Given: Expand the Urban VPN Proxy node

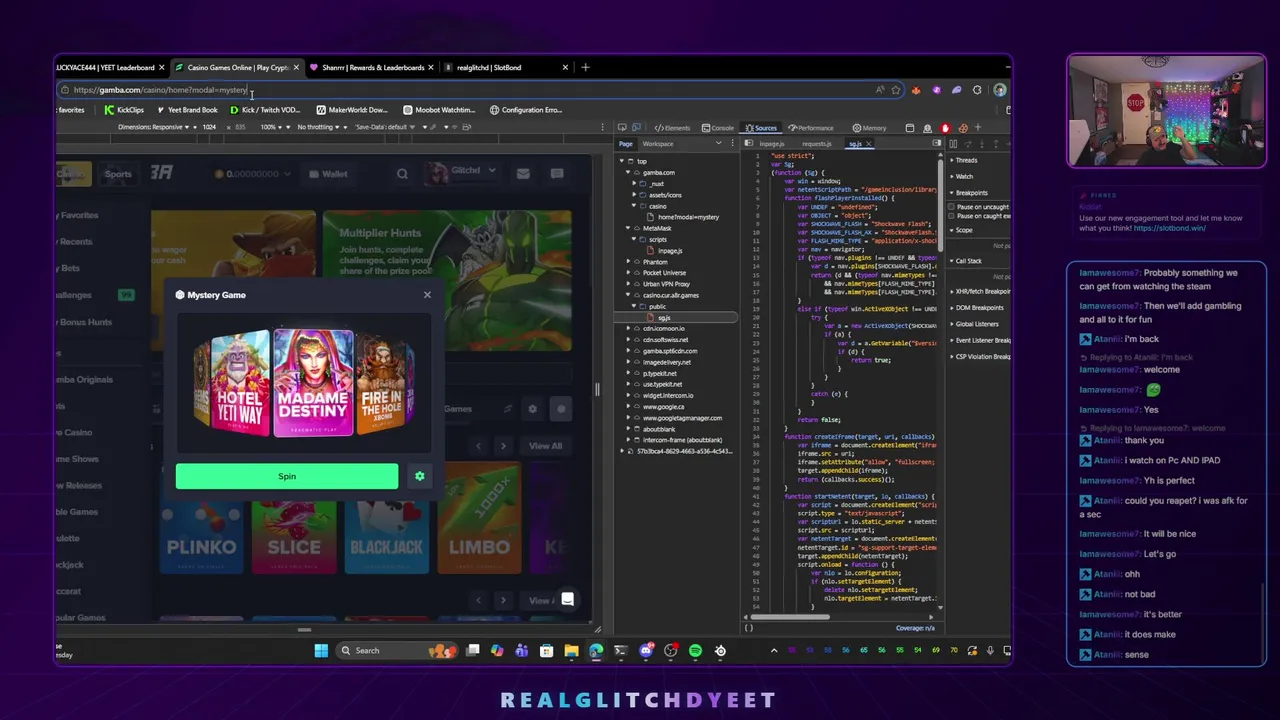Looking at the screenshot, I should coord(629,284).
